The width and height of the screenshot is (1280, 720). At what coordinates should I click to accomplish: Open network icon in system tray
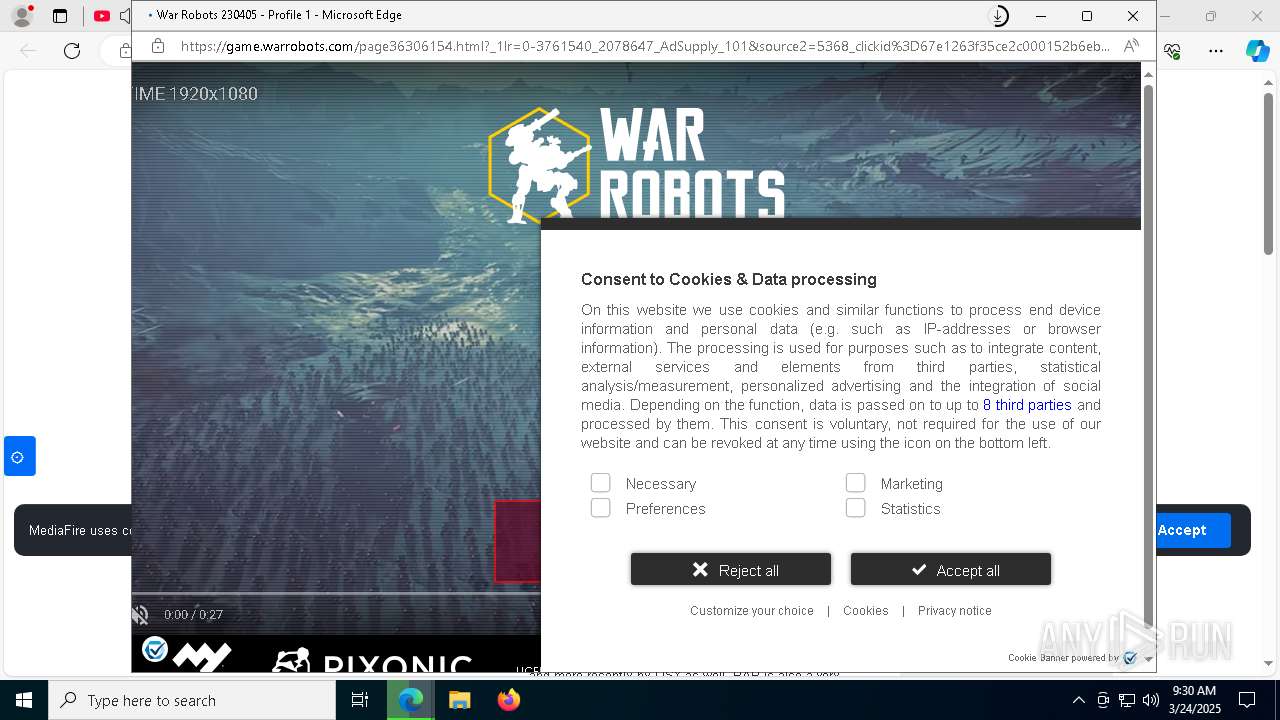tap(1127, 700)
